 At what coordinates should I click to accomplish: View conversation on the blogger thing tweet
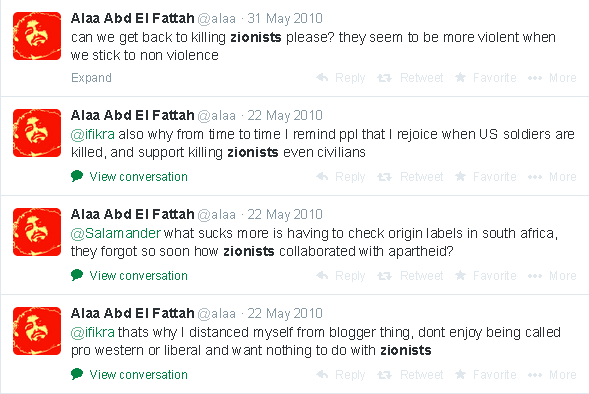click(x=129, y=374)
